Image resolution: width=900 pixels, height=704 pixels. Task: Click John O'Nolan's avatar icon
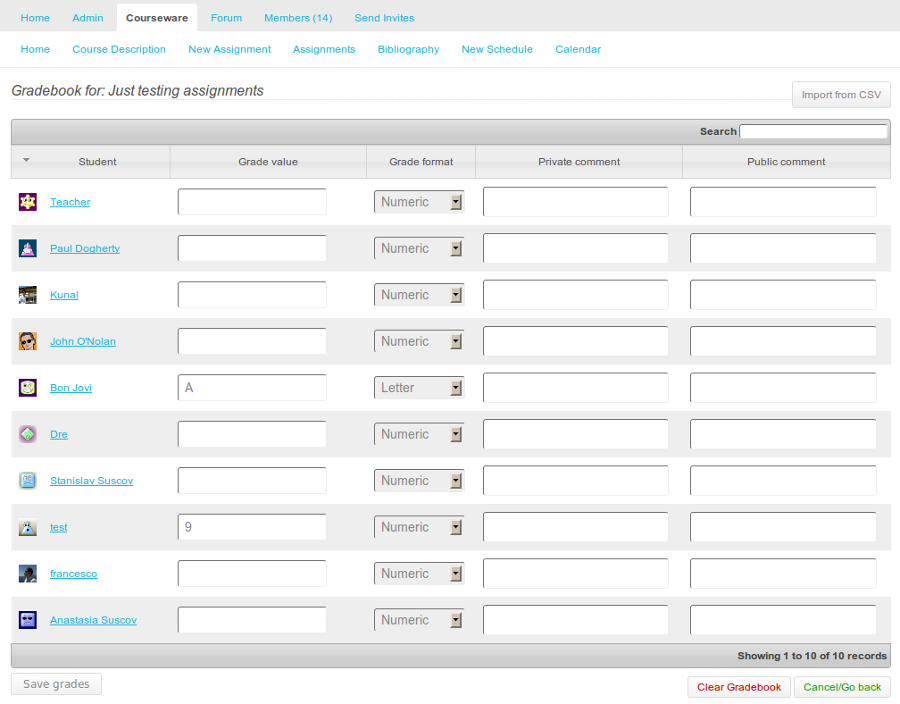[28, 341]
